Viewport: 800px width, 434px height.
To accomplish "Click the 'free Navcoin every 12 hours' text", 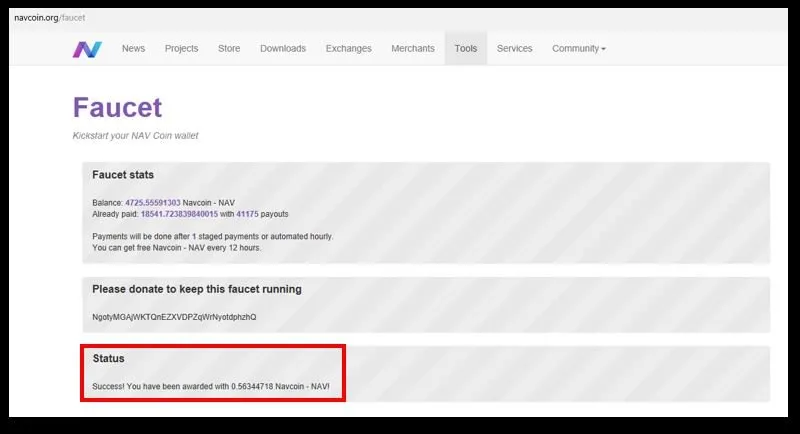I will click(x=177, y=248).
